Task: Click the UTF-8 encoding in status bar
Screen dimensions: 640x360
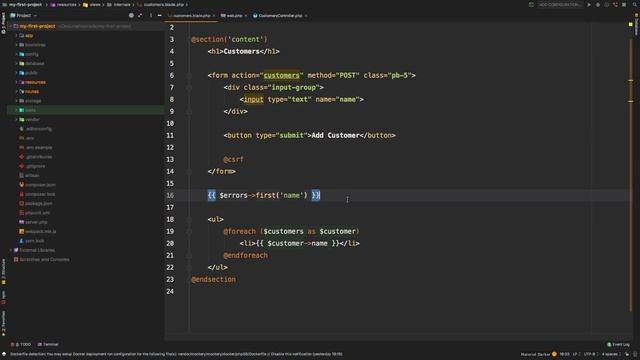Action: pos(590,354)
